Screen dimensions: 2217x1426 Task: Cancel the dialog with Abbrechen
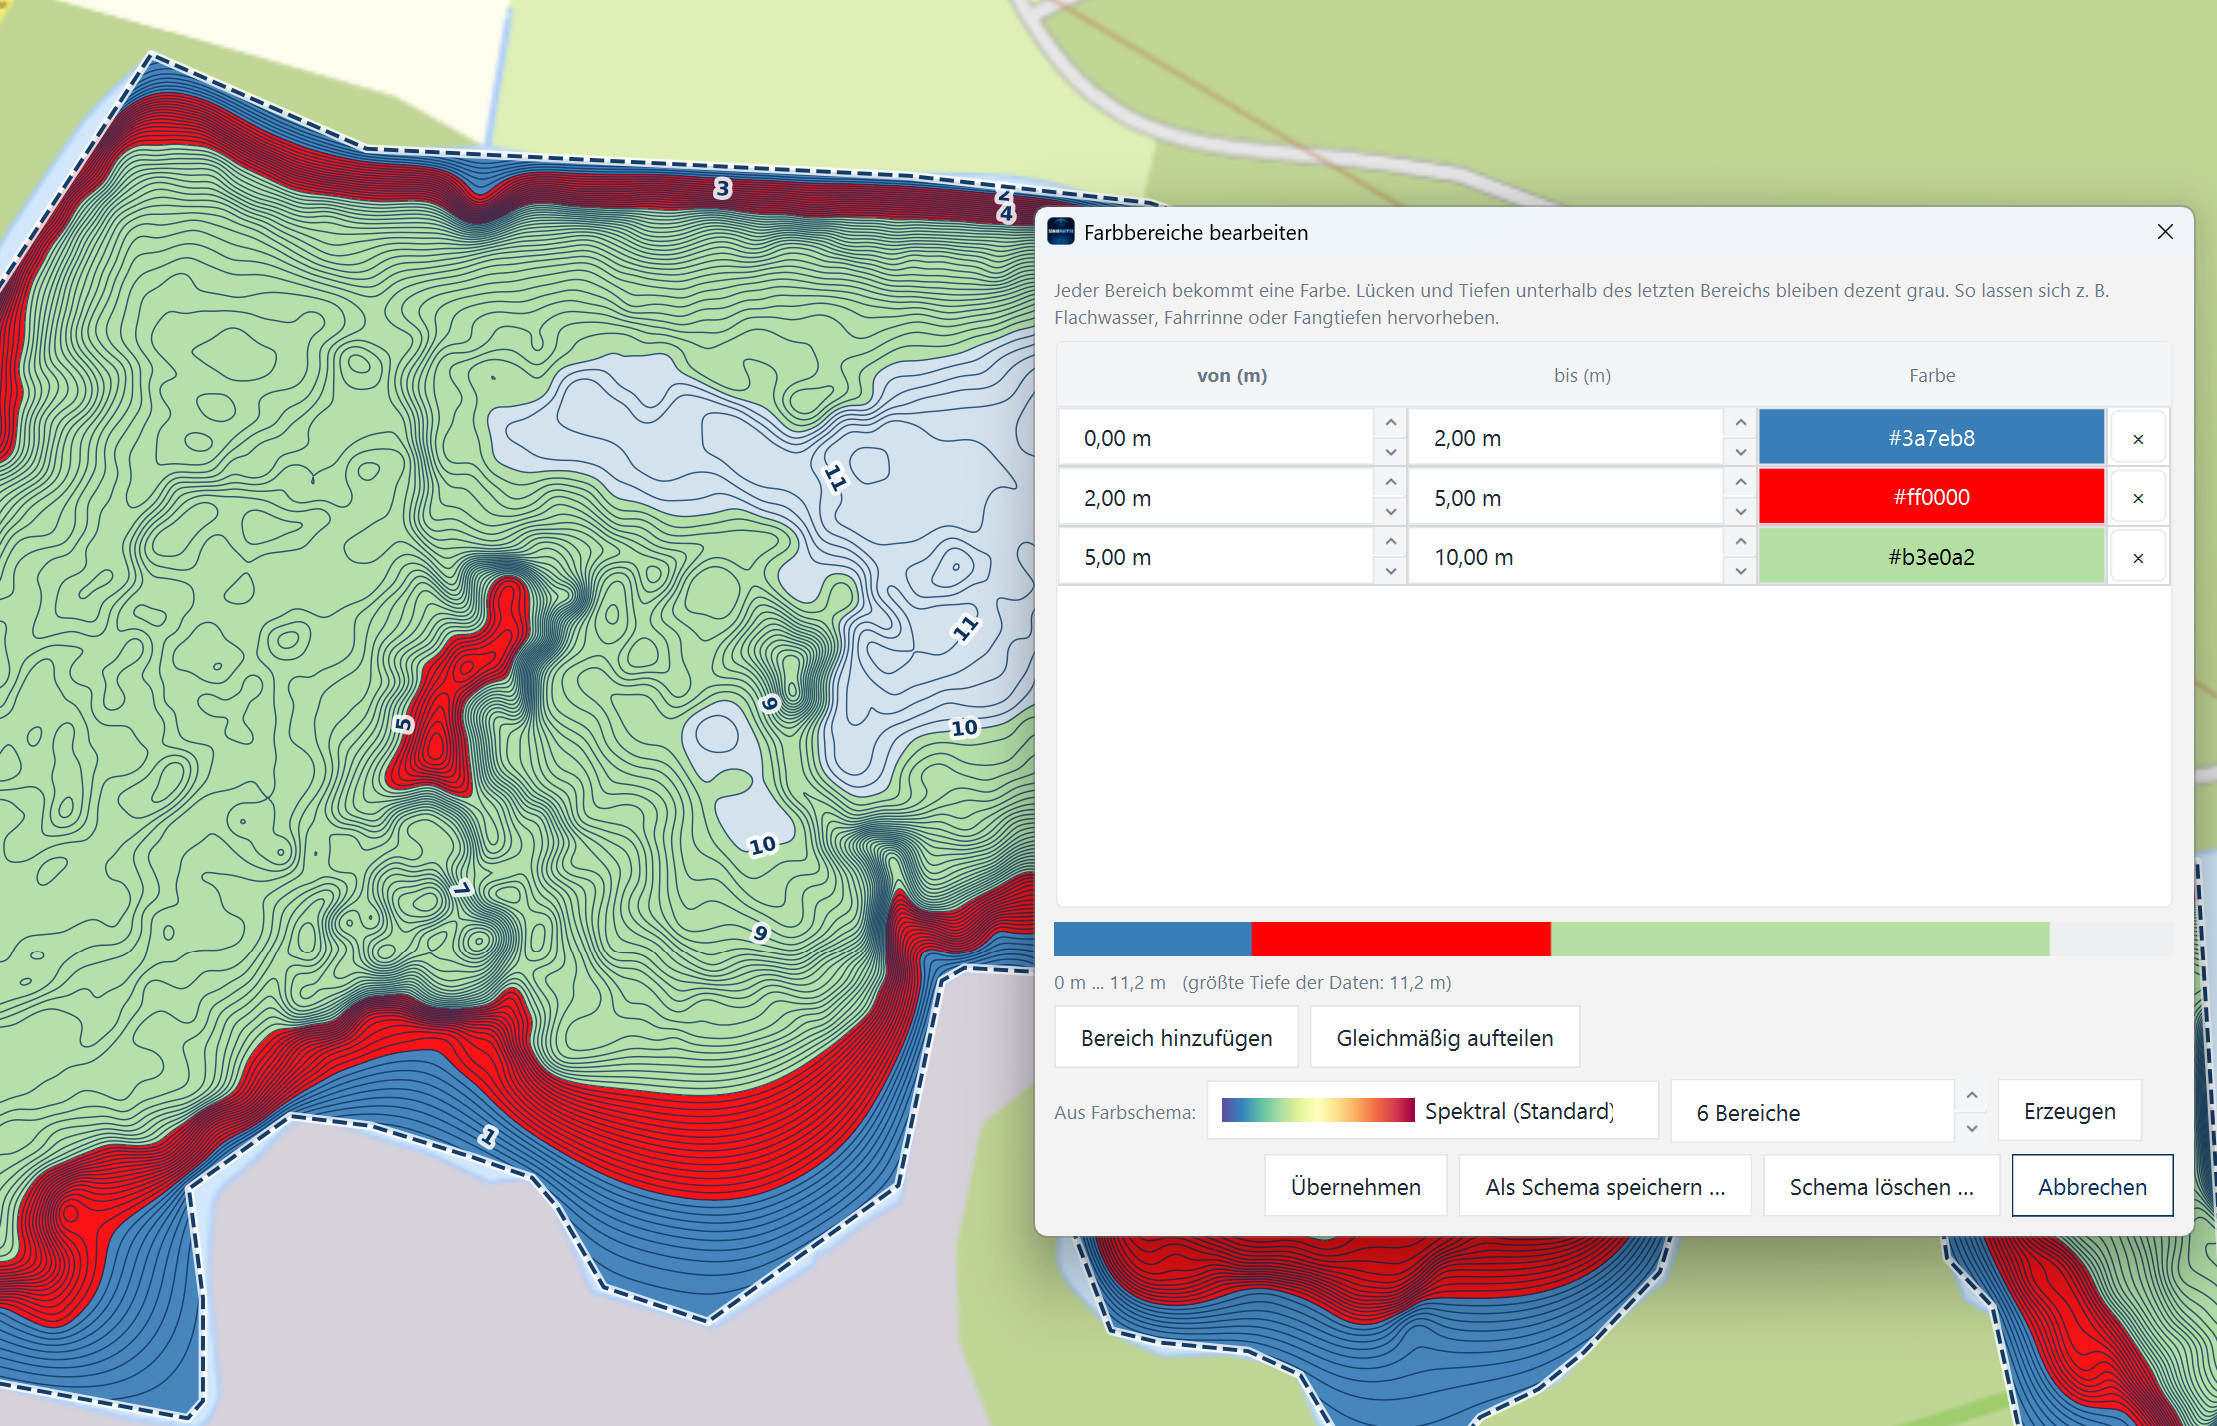click(2092, 1187)
